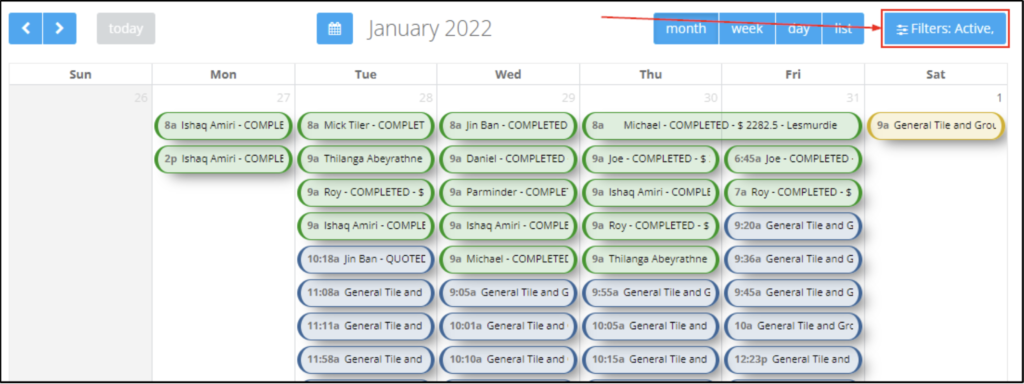Advance to next month with right arrow
Viewport: 1024px width, 384px height.
pos(59,28)
